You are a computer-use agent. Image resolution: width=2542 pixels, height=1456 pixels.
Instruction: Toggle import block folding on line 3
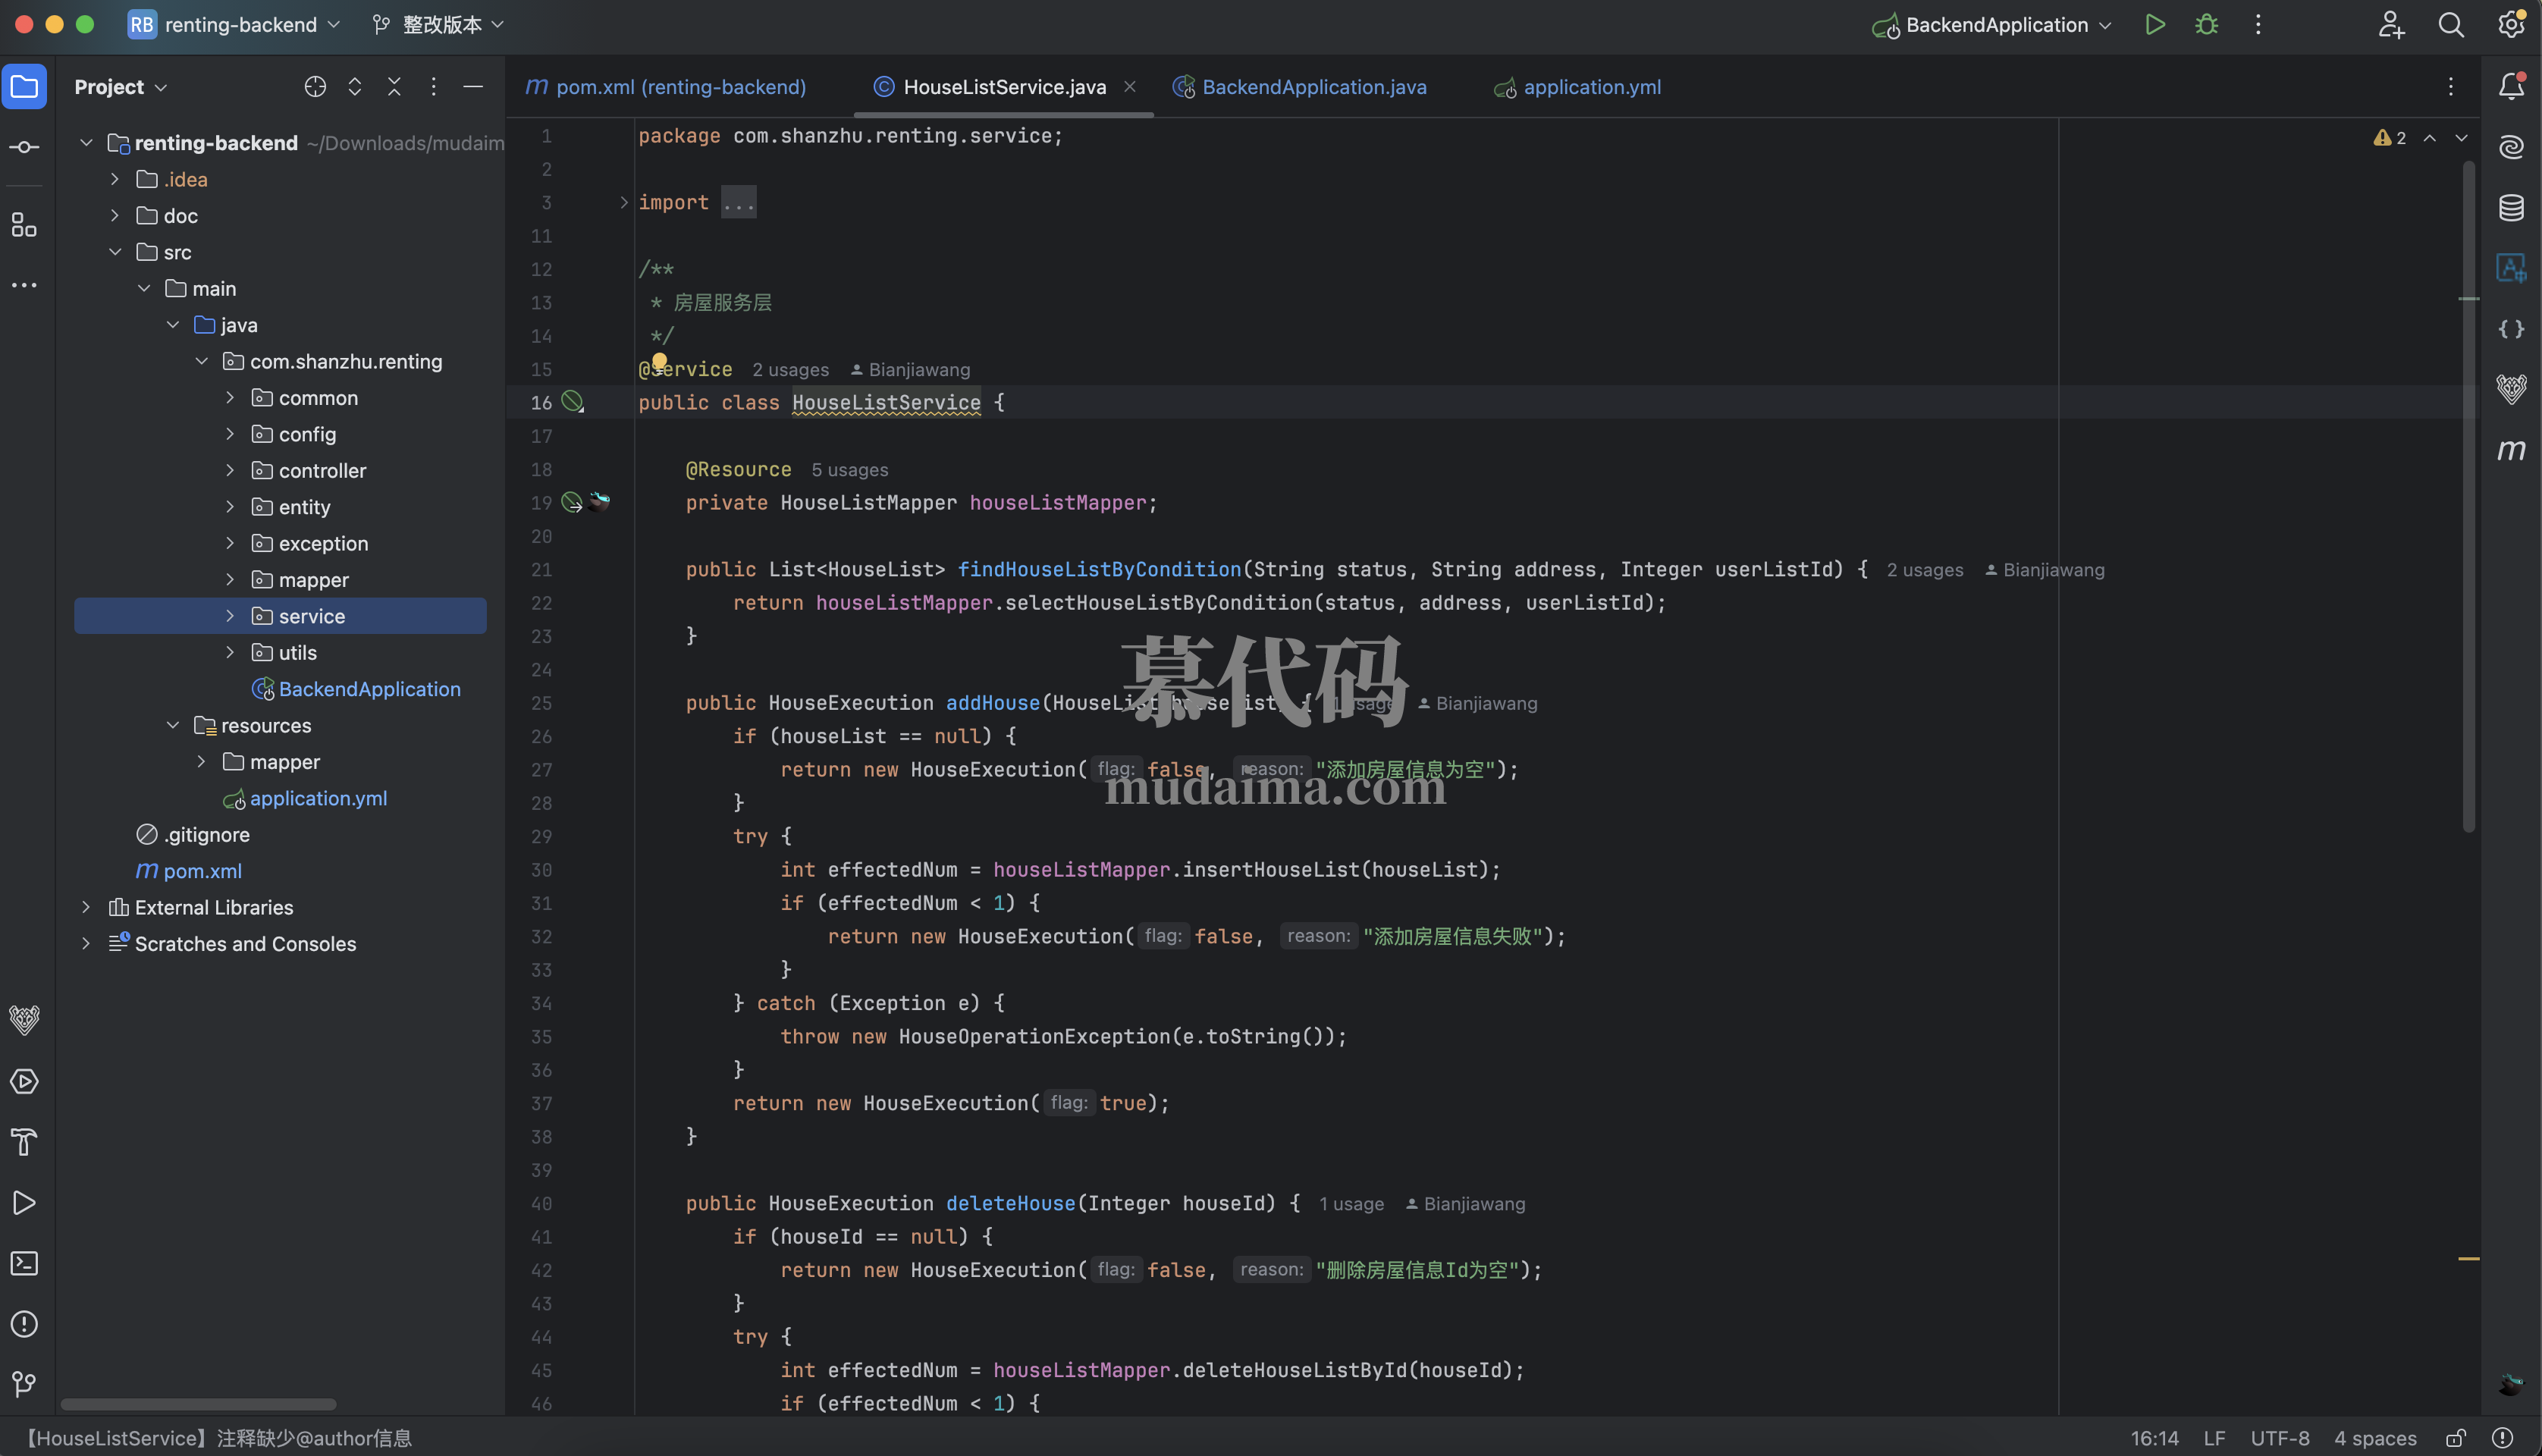[x=623, y=203]
